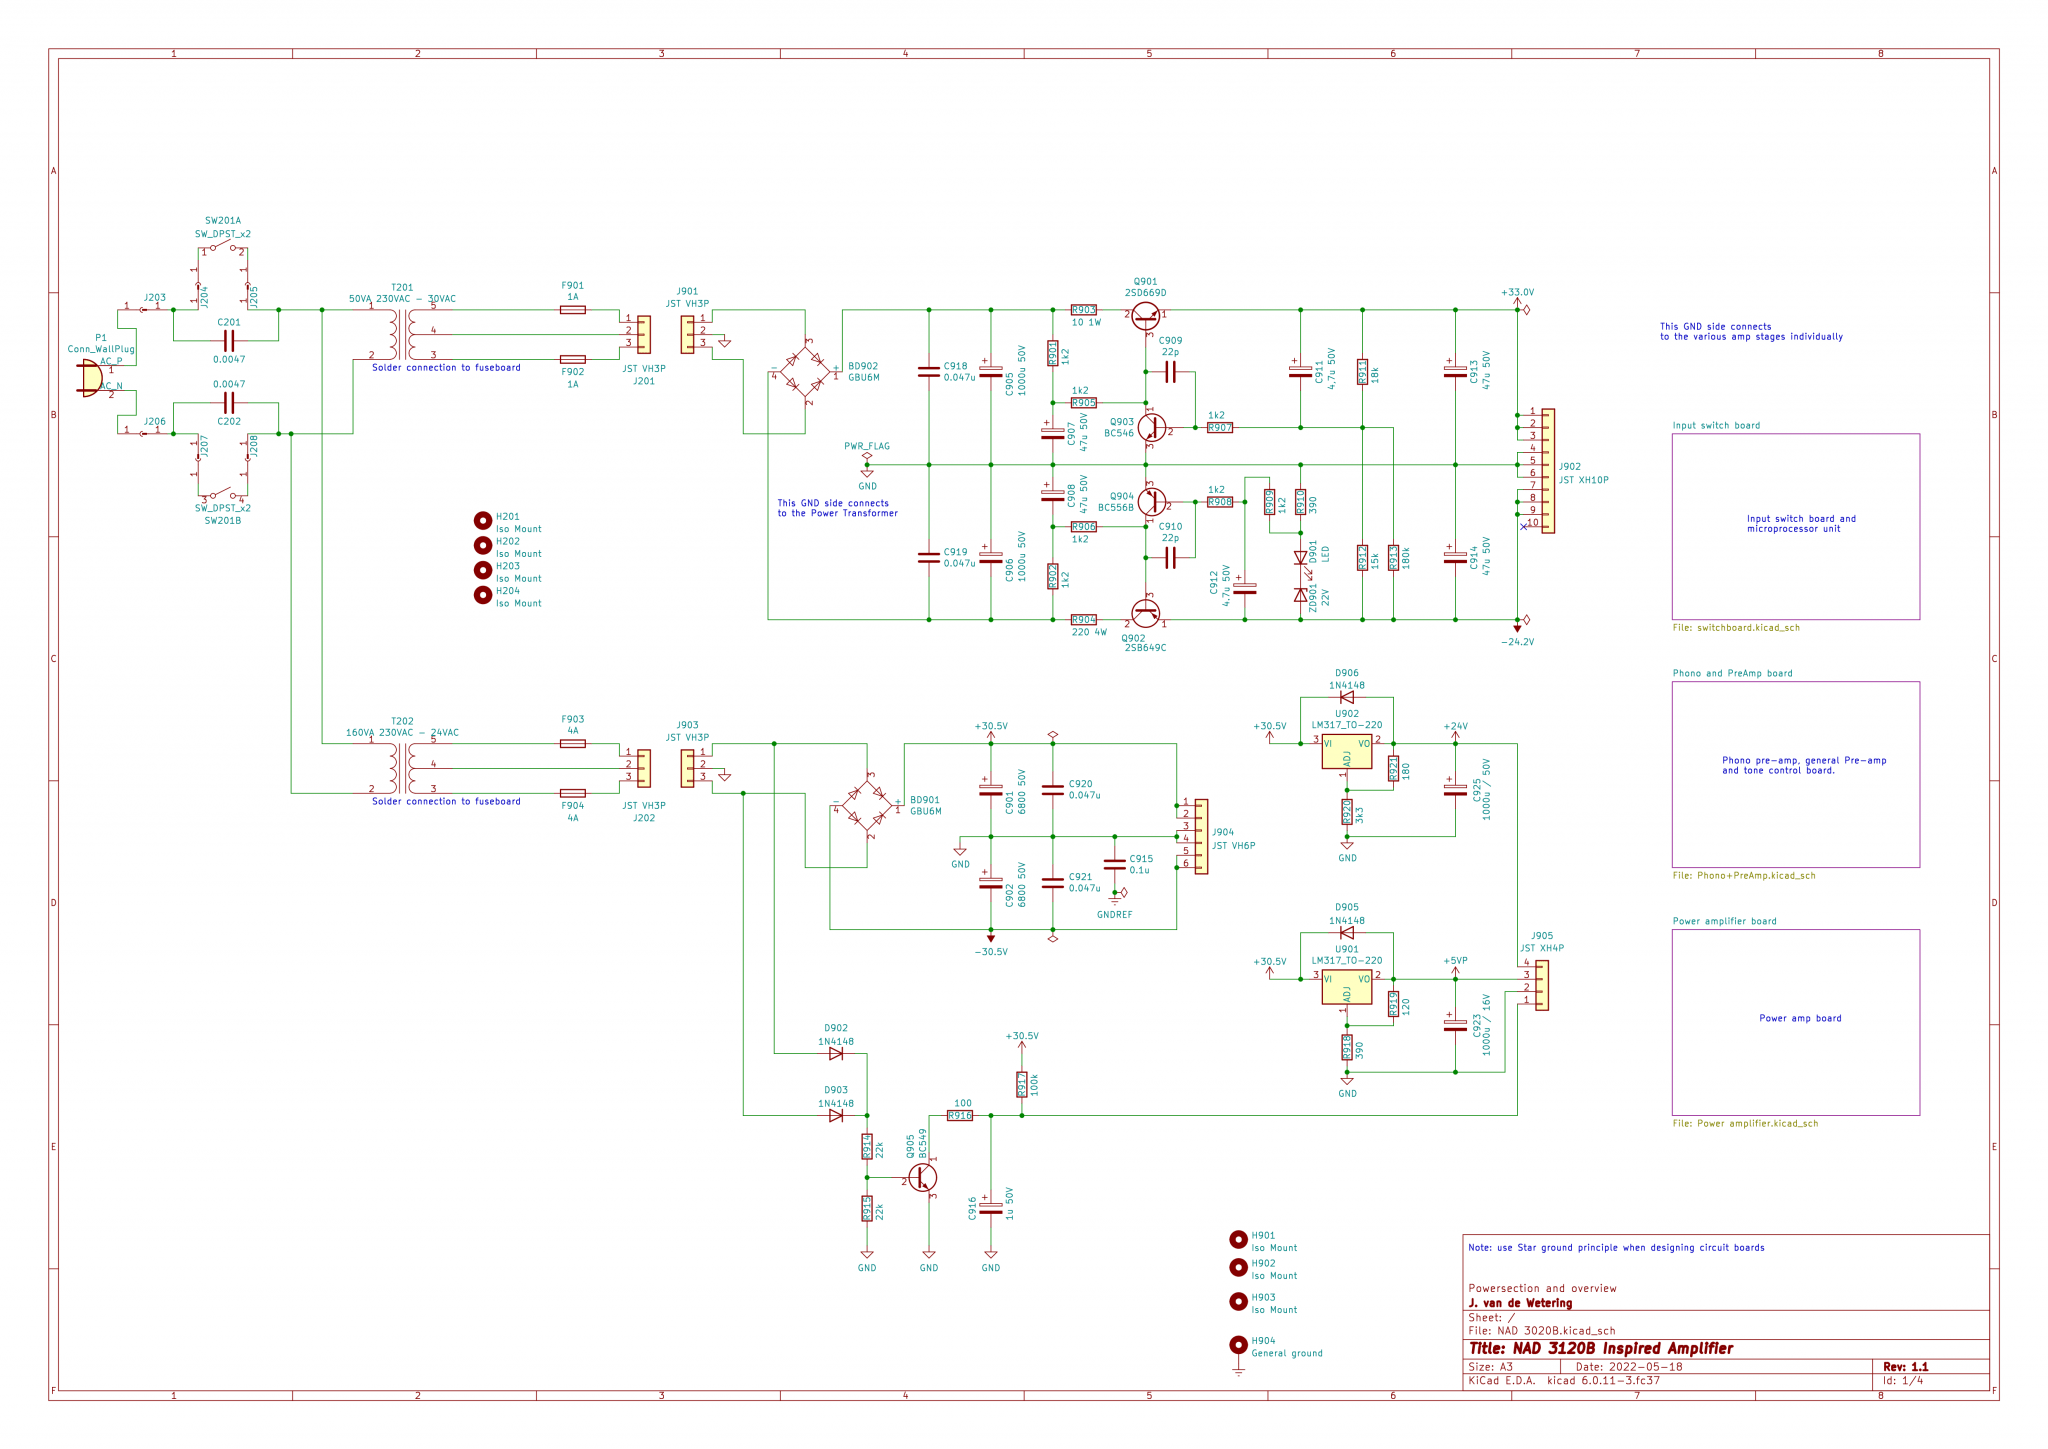Select fuse F903 4A symbol

(573, 744)
